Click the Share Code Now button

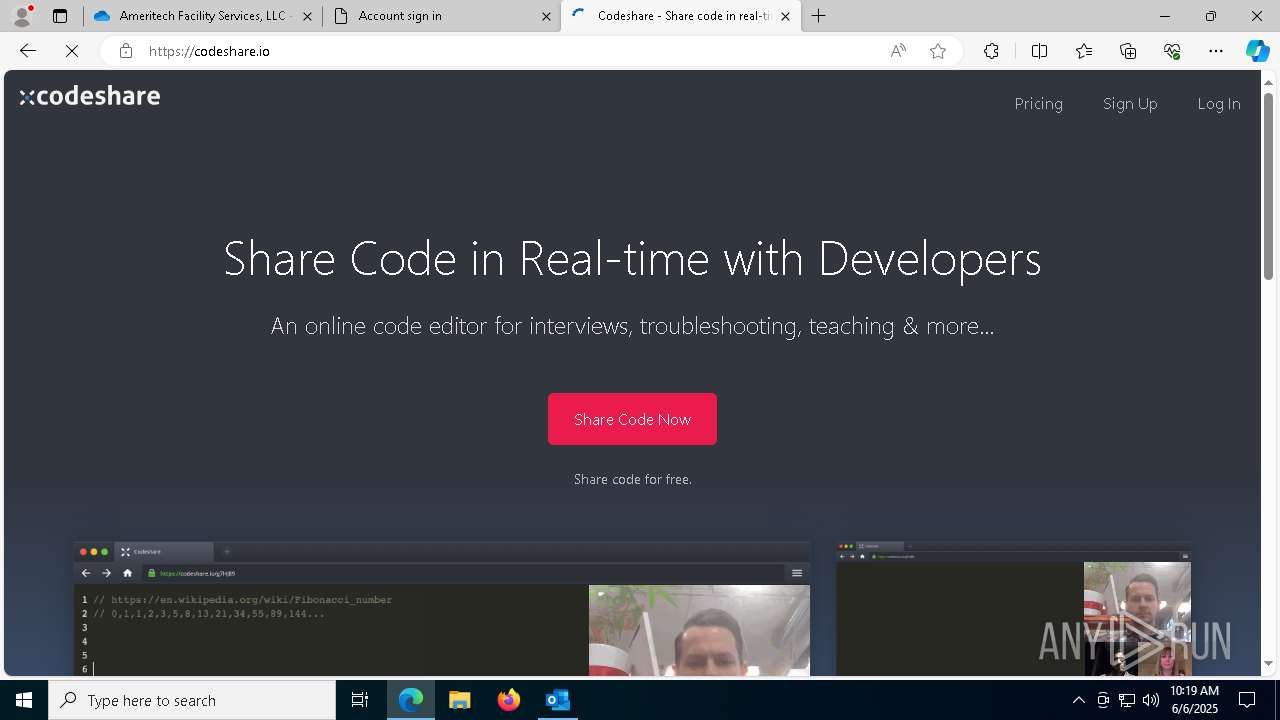point(632,419)
